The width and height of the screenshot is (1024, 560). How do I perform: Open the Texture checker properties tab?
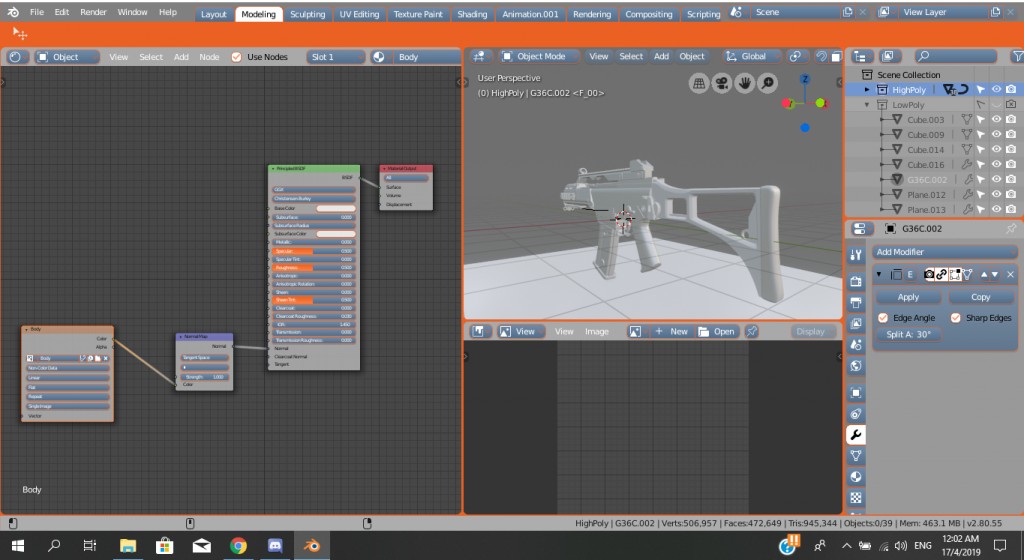pos(855,497)
